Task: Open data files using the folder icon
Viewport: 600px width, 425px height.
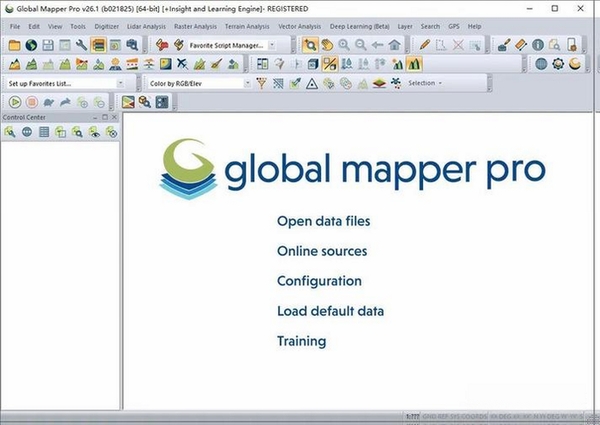Action: pos(15,45)
